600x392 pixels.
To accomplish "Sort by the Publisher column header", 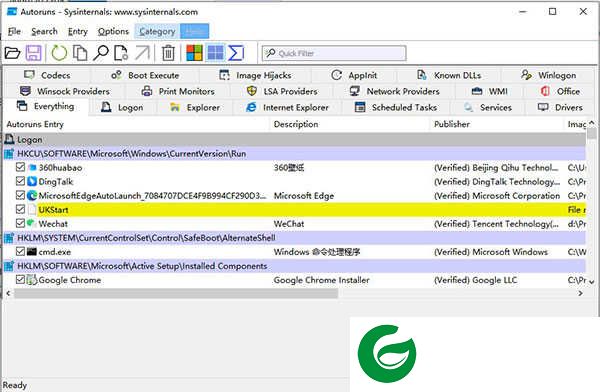I will coord(497,124).
